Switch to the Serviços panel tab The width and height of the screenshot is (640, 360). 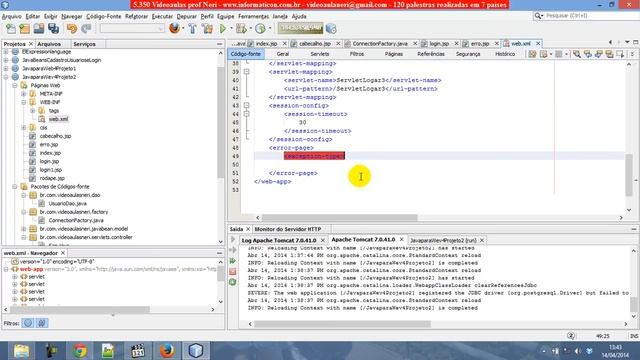84,44
